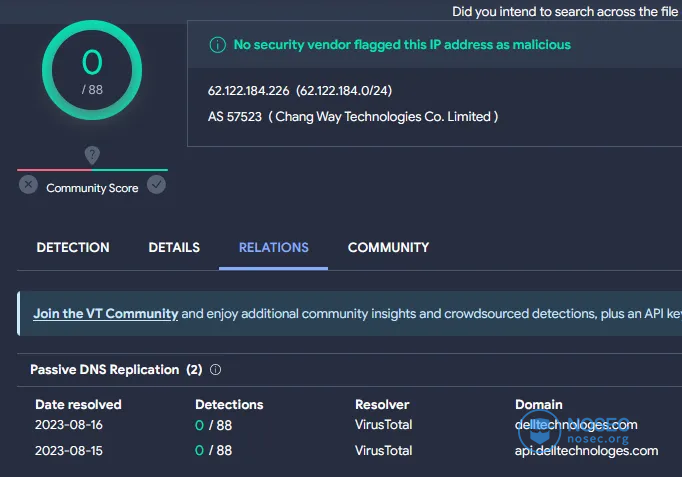Click the Passive DNS Replication (2) heading
Image resolution: width=682 pixels, height=477 pixels.
pyautogui.click(x=116, y=370)
